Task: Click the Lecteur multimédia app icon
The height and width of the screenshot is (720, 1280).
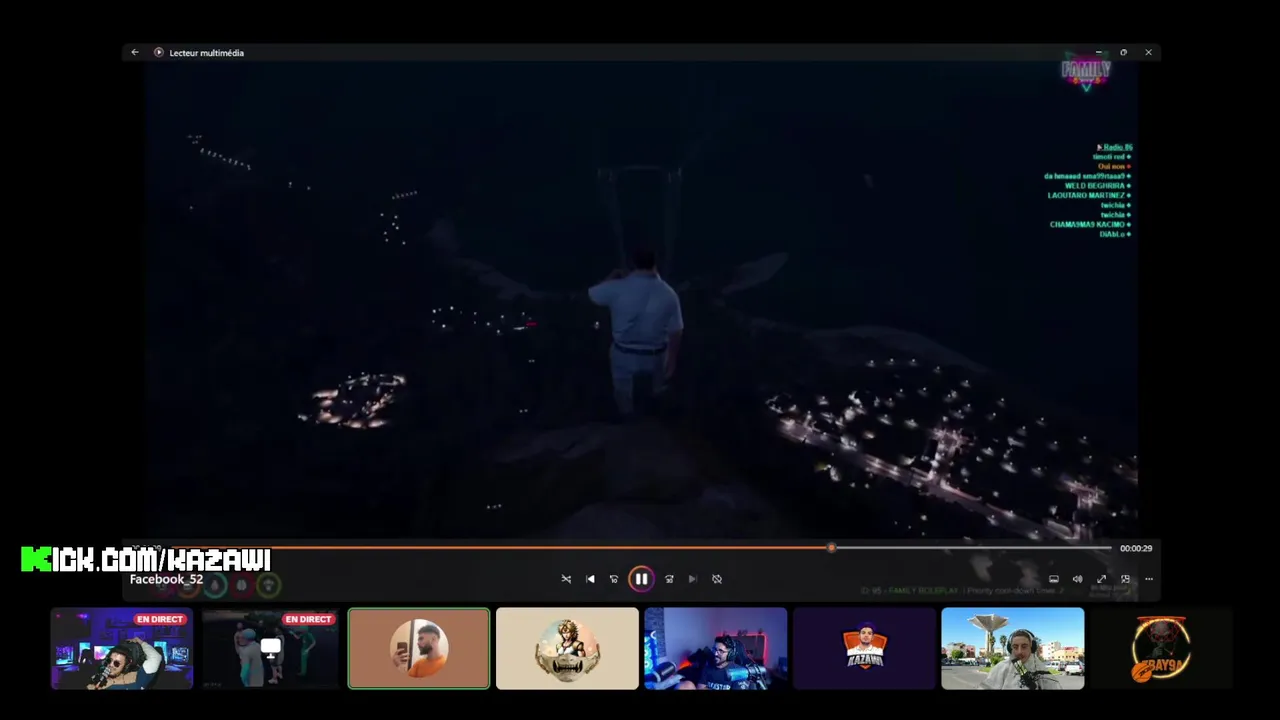Action: click(x=158, y=52)
